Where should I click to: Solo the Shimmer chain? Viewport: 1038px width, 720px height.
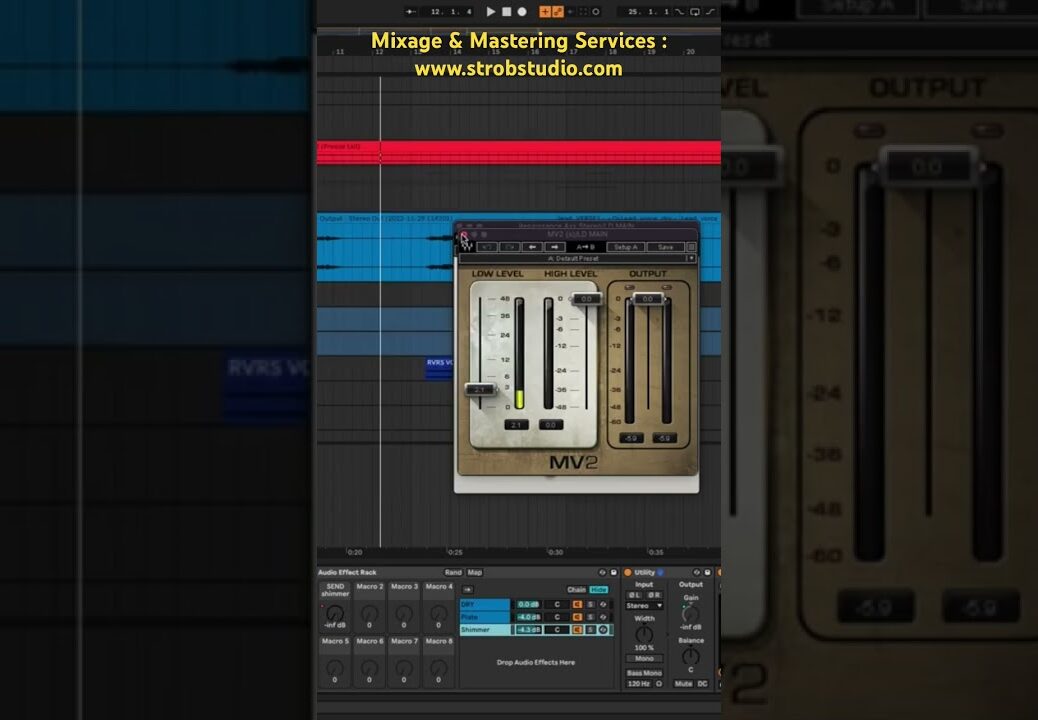pos(590,629)
